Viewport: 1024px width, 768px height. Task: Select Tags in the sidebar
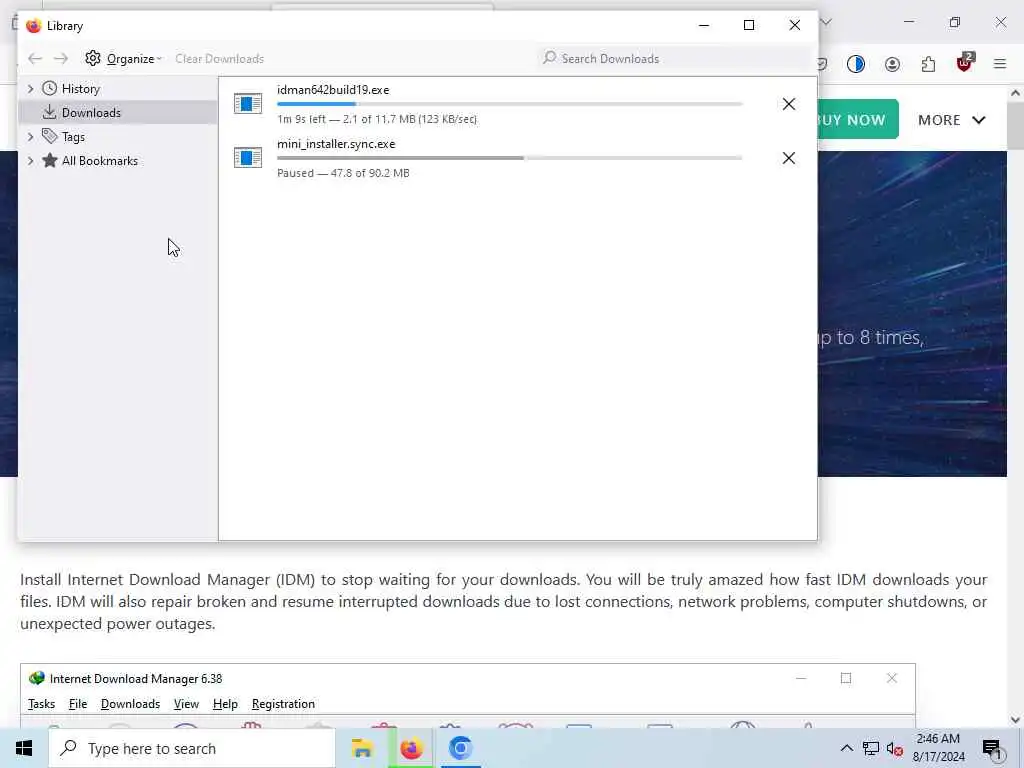pos(73,136)
